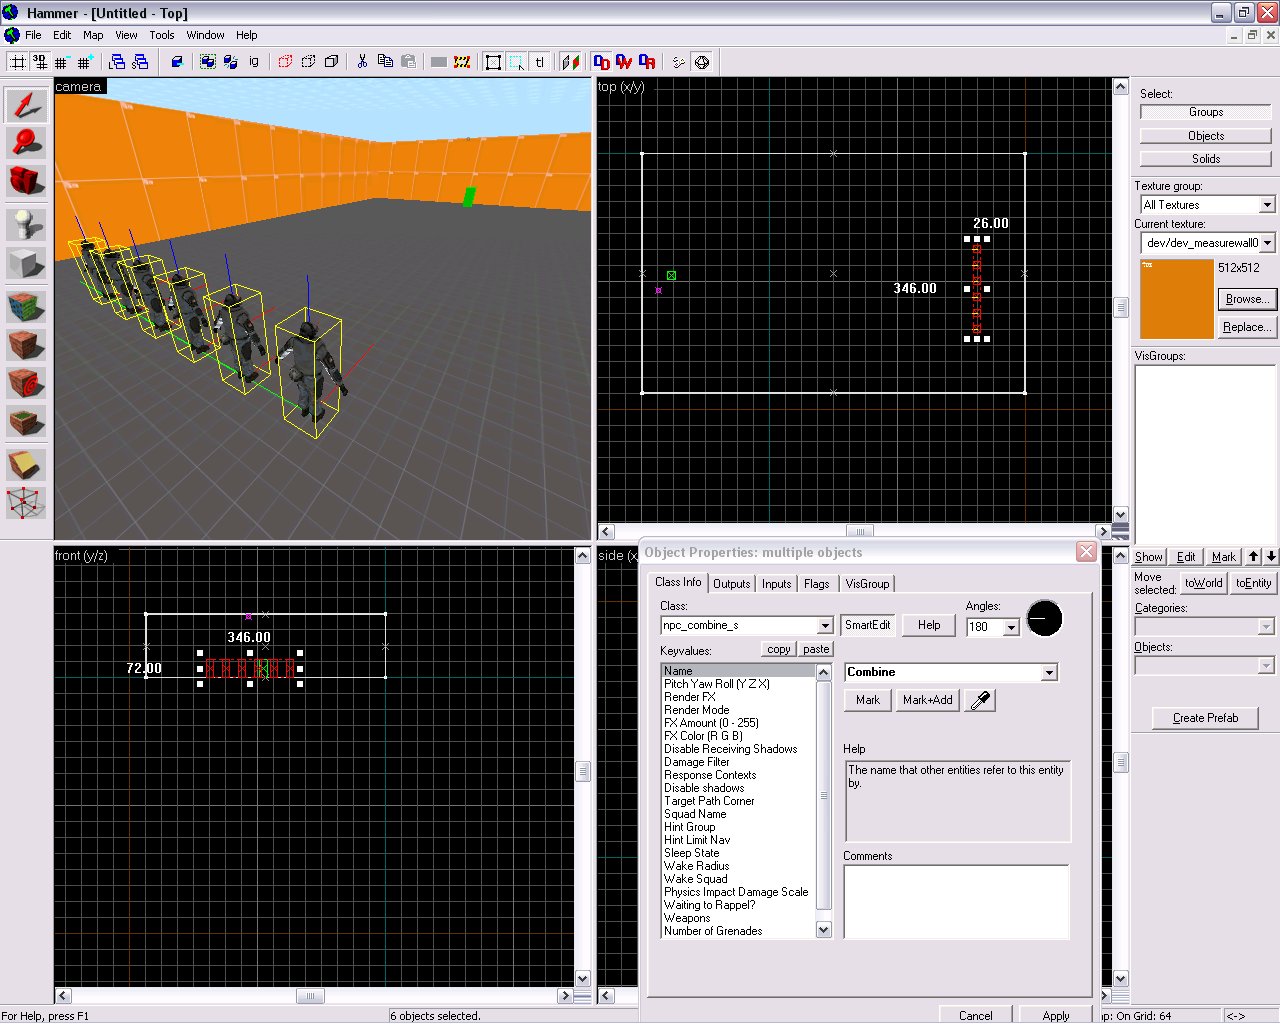Click the larger grid toolbar icon
This screenshot has height=1024, width=1280.
(85, 62)
